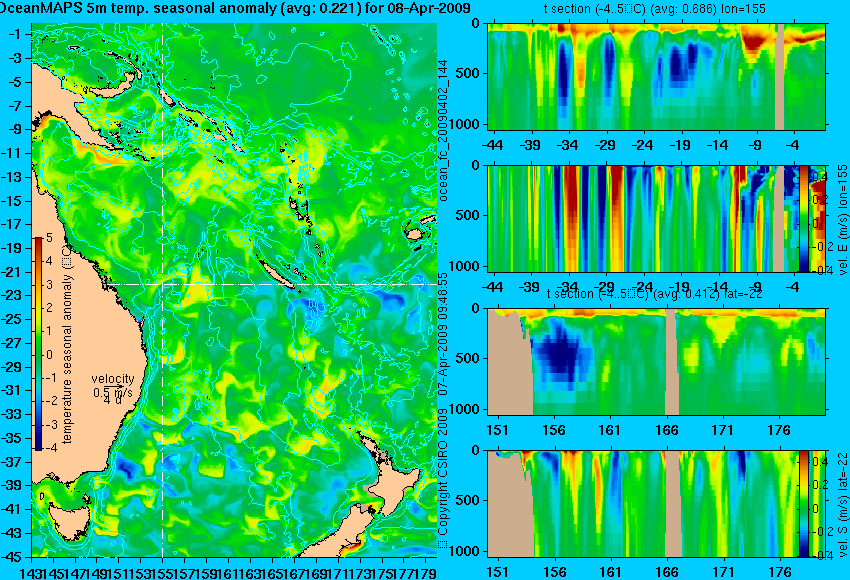Click the '-1' latitude tick on the map
850x580 pixels.
click(14, 34)
